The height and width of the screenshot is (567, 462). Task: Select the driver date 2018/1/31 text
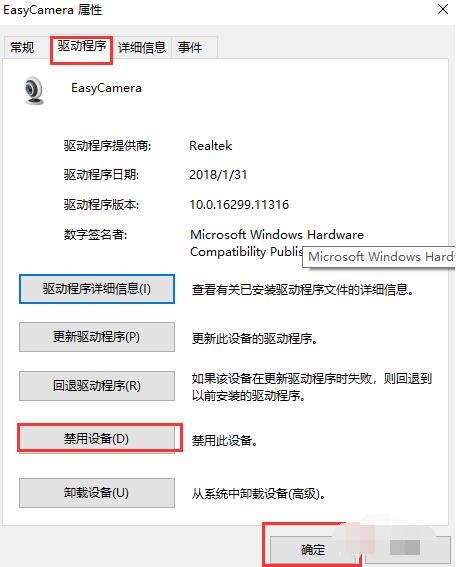tap(218, 175)
